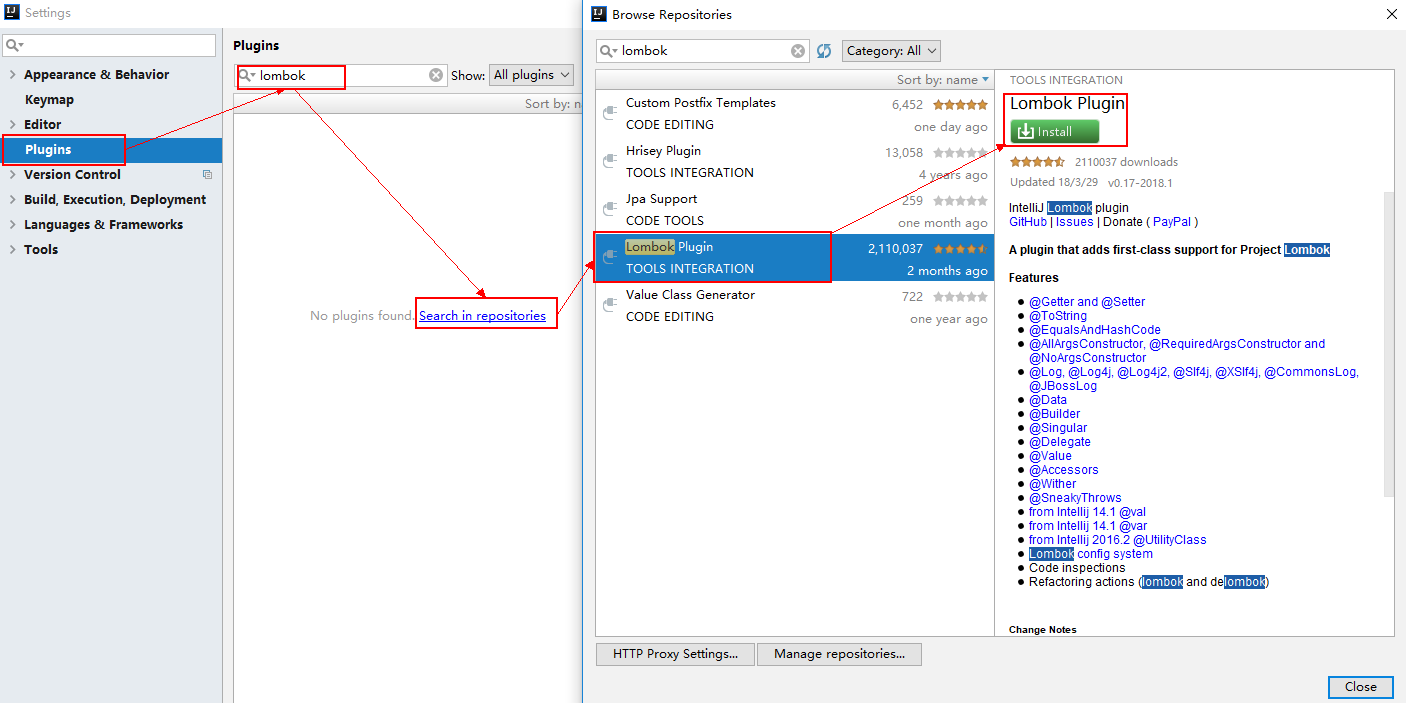Click the project-level icon next to Version Control
The height and width of the screenshot is (703, 1406).
click(x=207, y=175)
